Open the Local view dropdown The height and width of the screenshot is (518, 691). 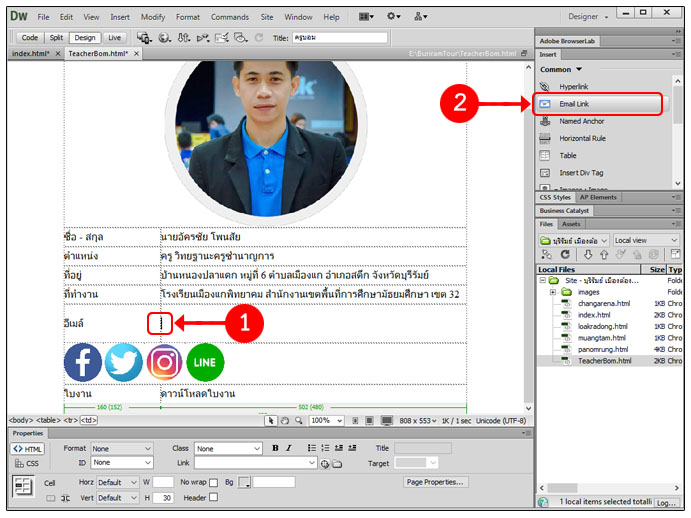[x=647, y=240]
